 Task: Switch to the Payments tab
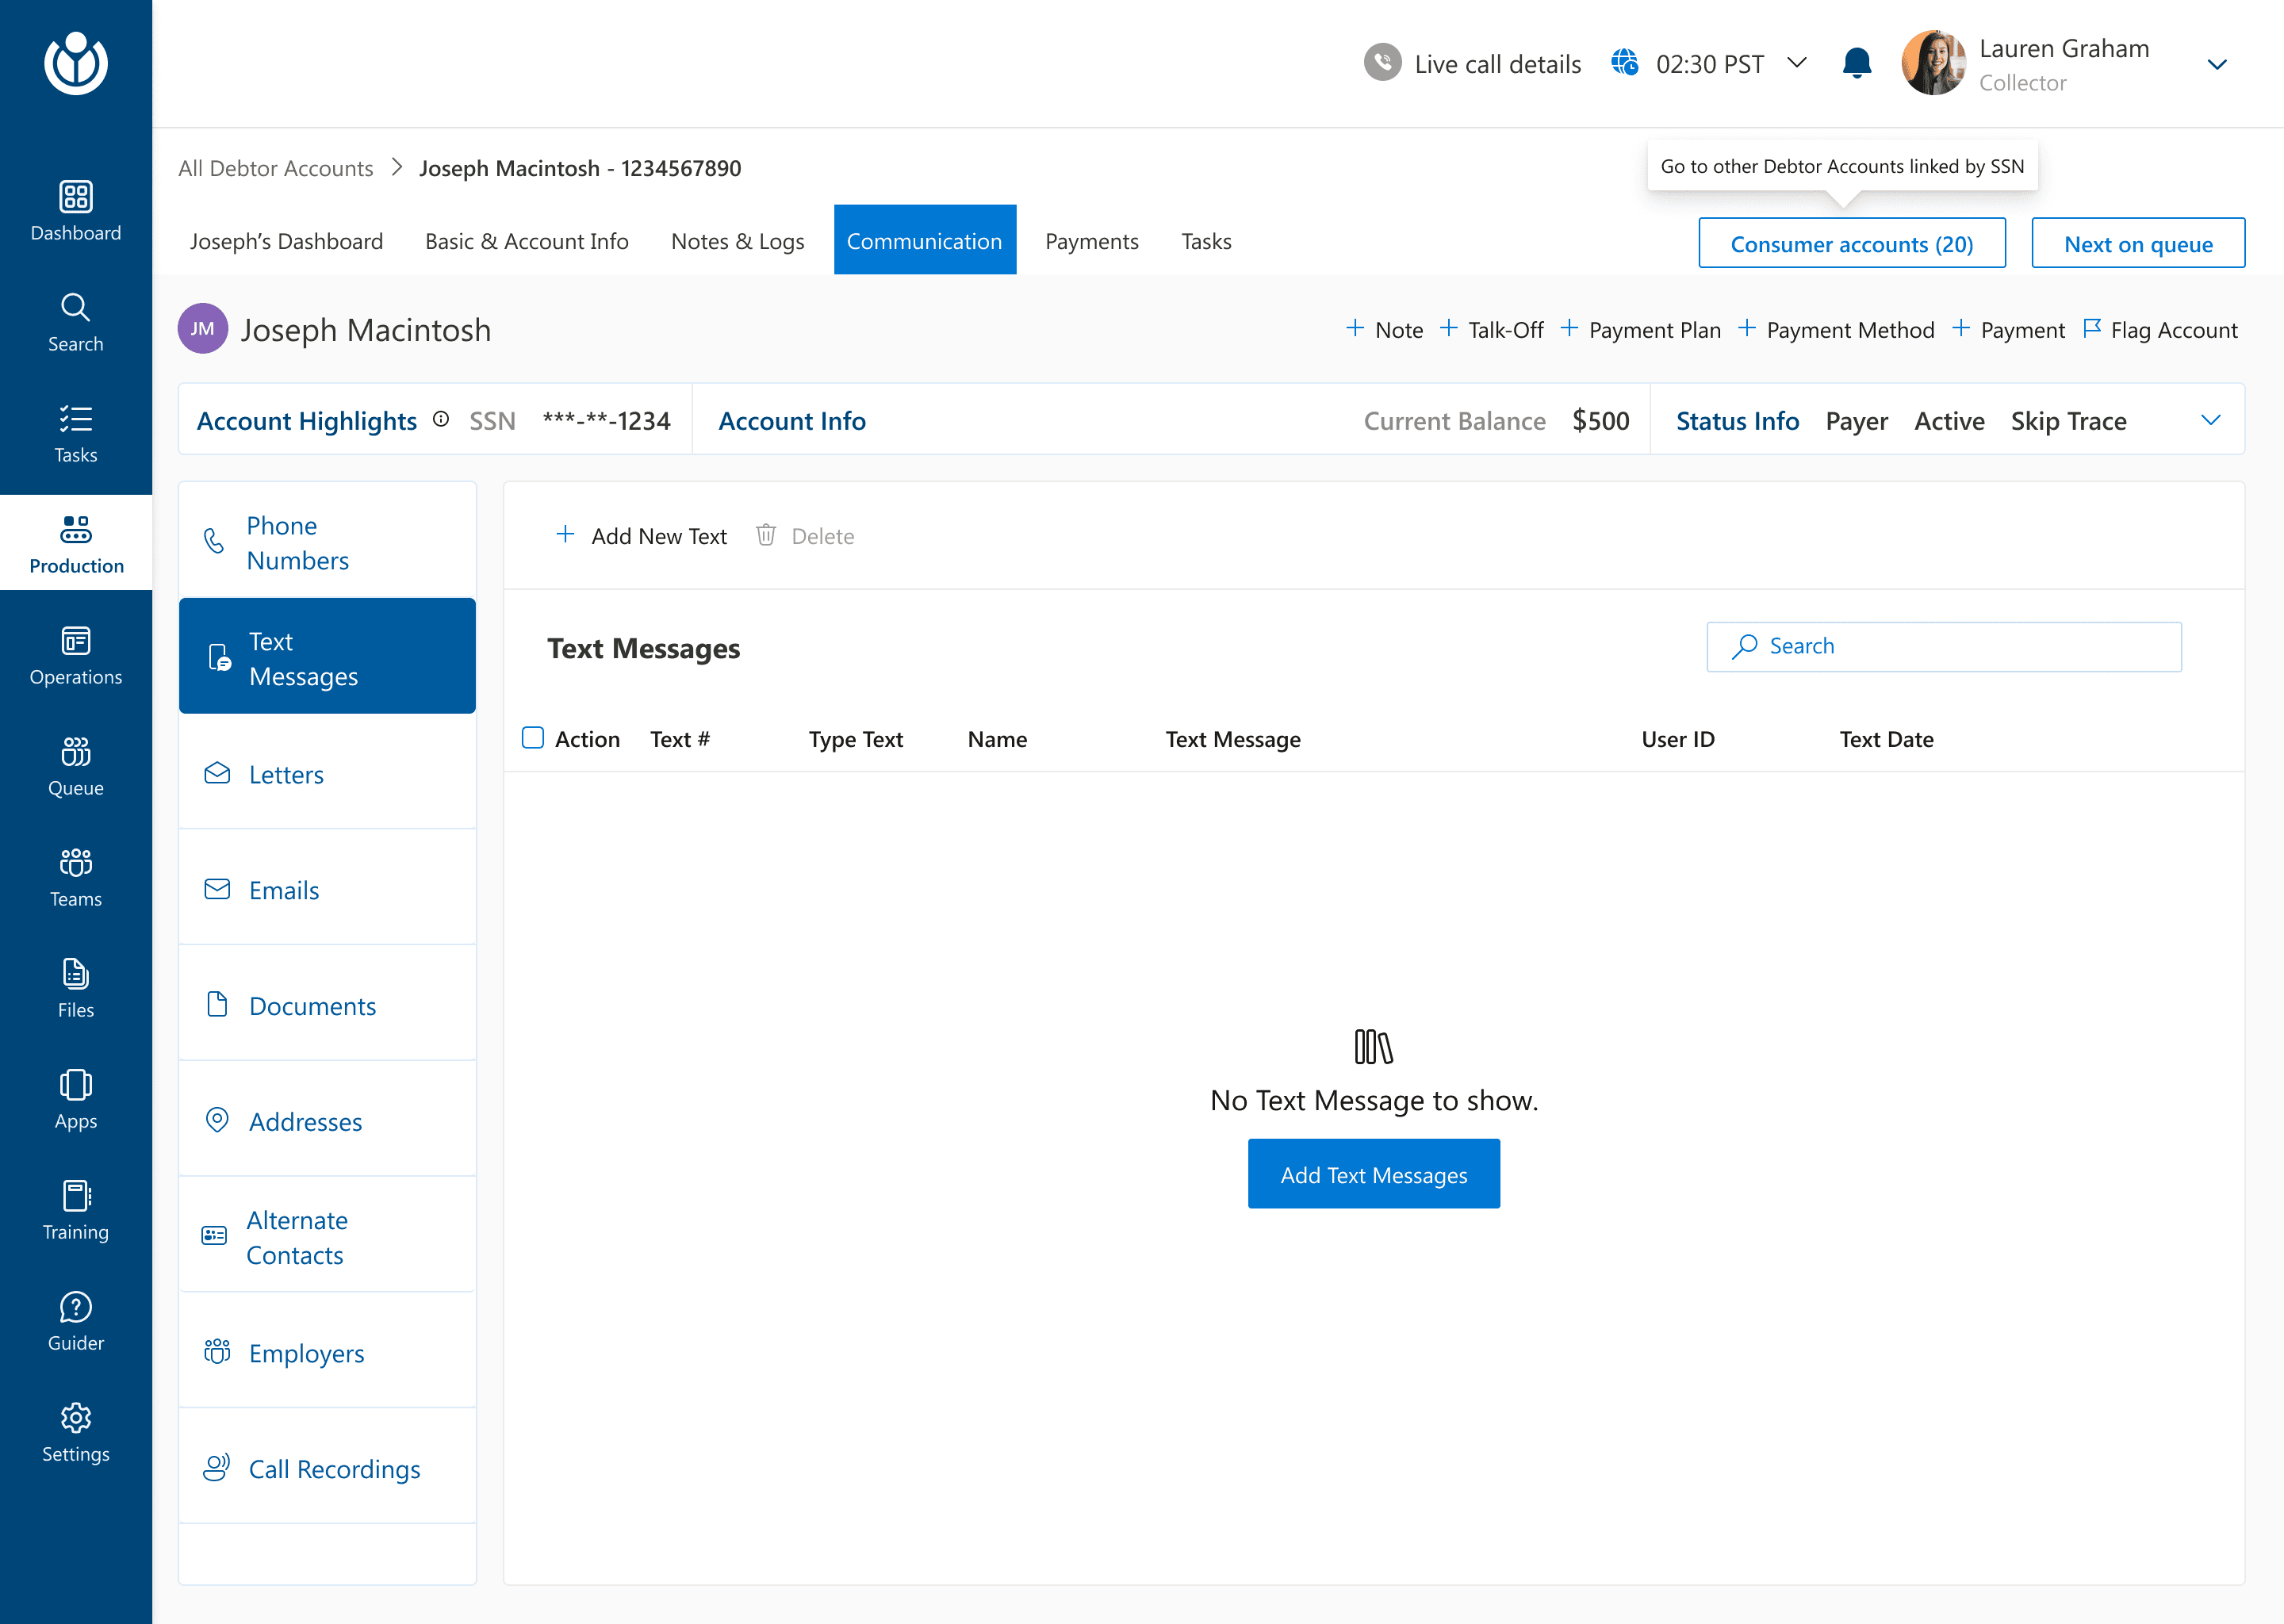click(x=1091, y=241)
